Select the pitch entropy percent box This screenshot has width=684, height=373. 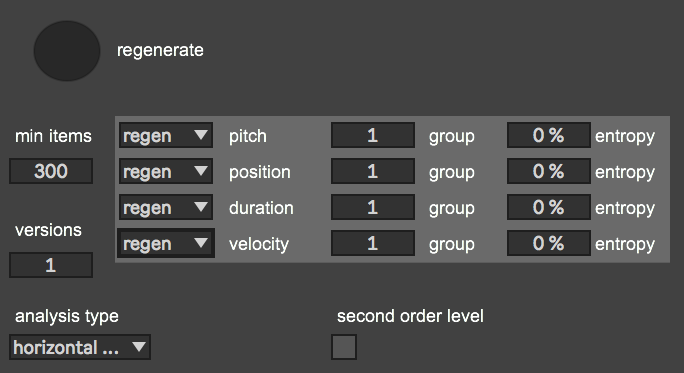point(549,135)
